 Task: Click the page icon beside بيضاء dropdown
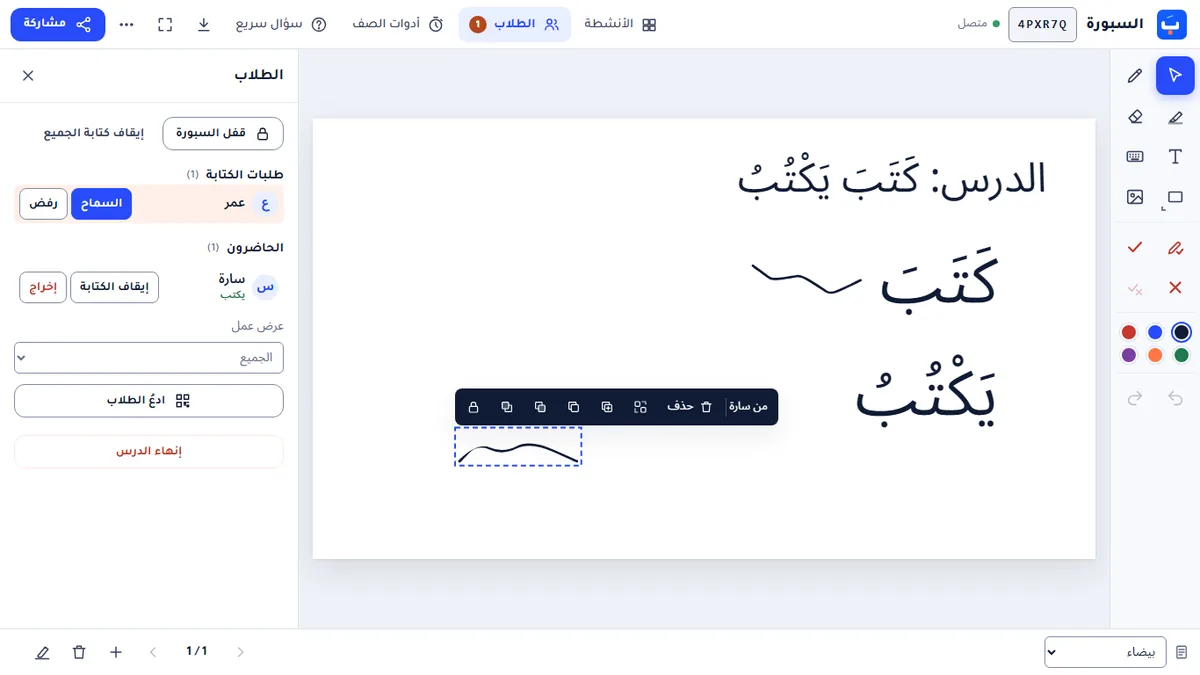[x=1181, y=652]
